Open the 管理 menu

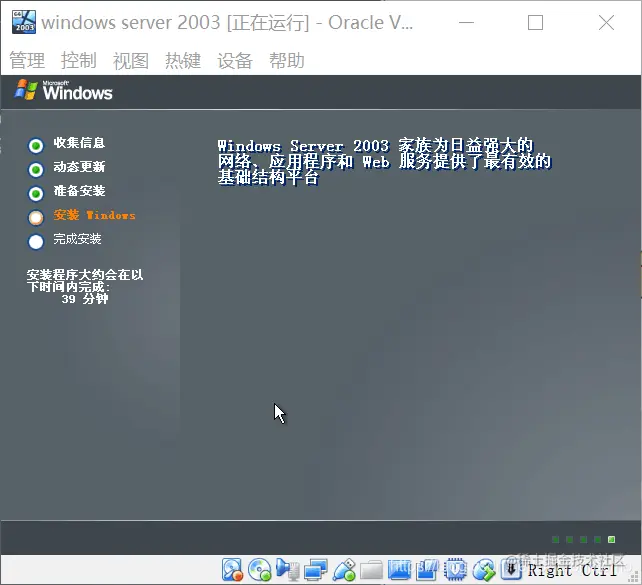27,61
